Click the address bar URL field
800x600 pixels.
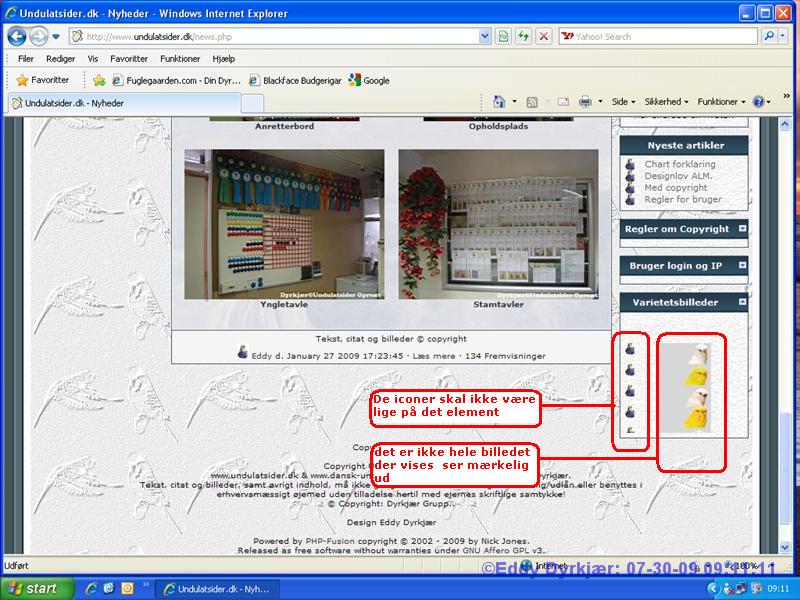tap(274, 37)
